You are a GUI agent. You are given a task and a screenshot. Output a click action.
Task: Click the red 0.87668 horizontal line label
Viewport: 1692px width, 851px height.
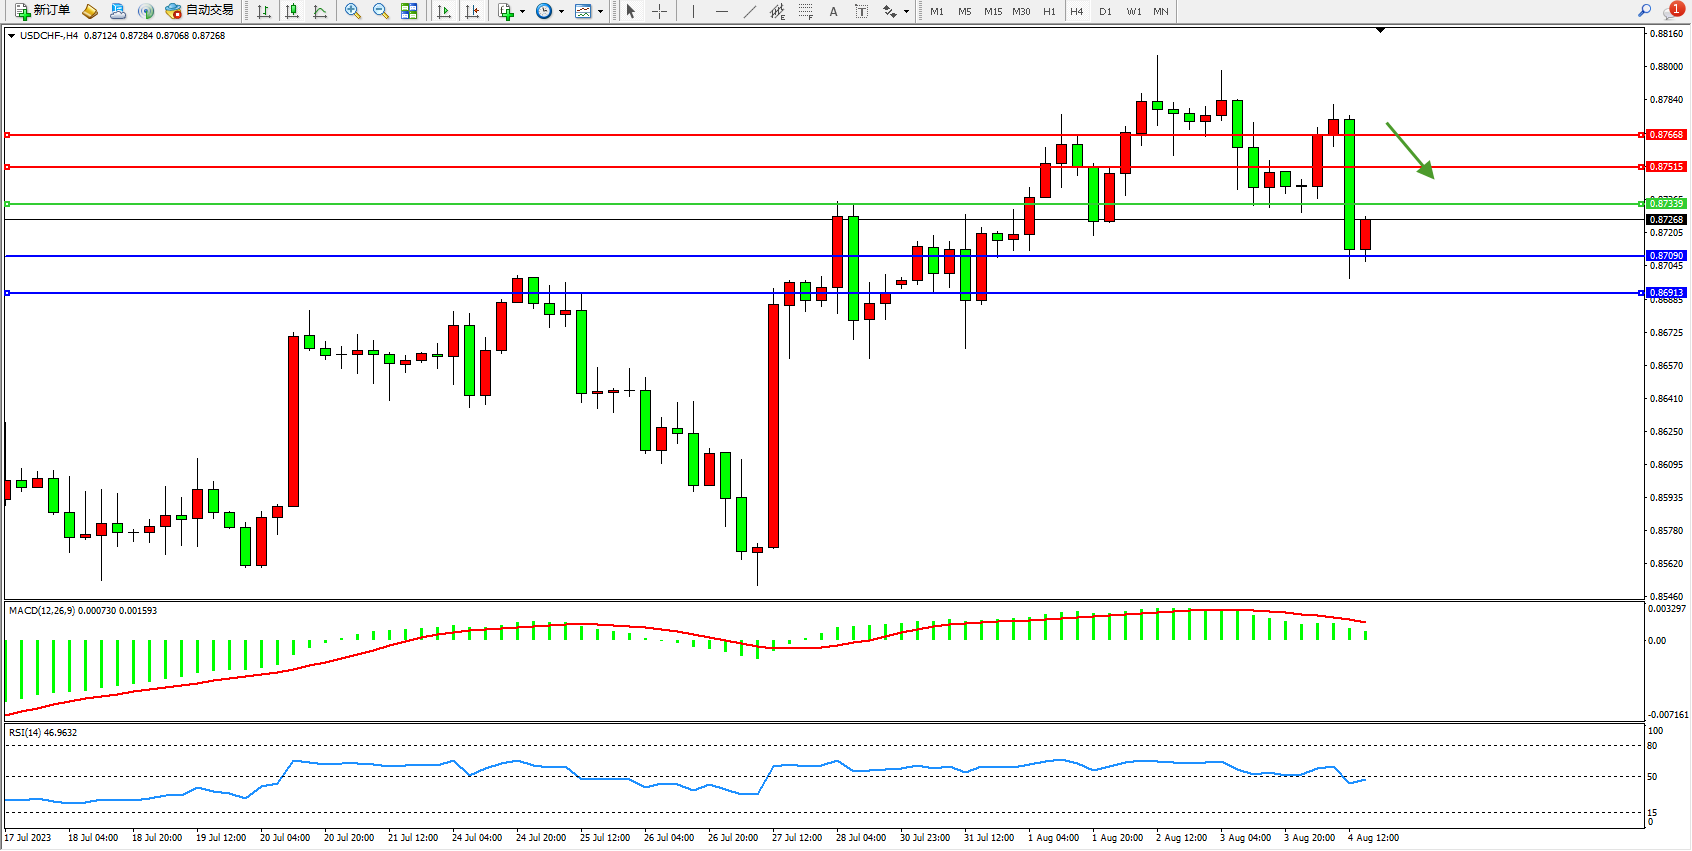coord(1666,134)
